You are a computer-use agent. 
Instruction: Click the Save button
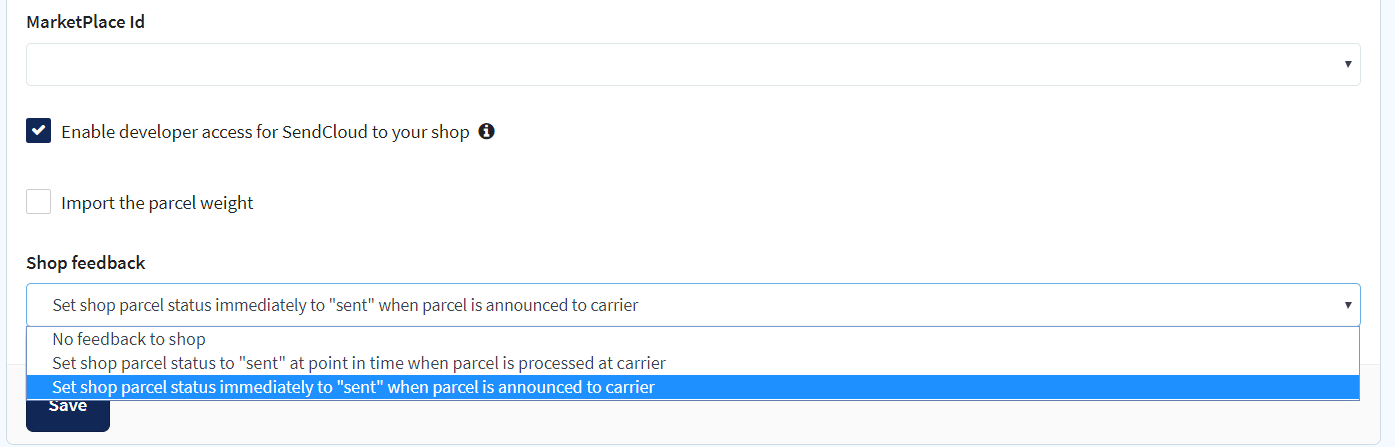pos(68,410)
